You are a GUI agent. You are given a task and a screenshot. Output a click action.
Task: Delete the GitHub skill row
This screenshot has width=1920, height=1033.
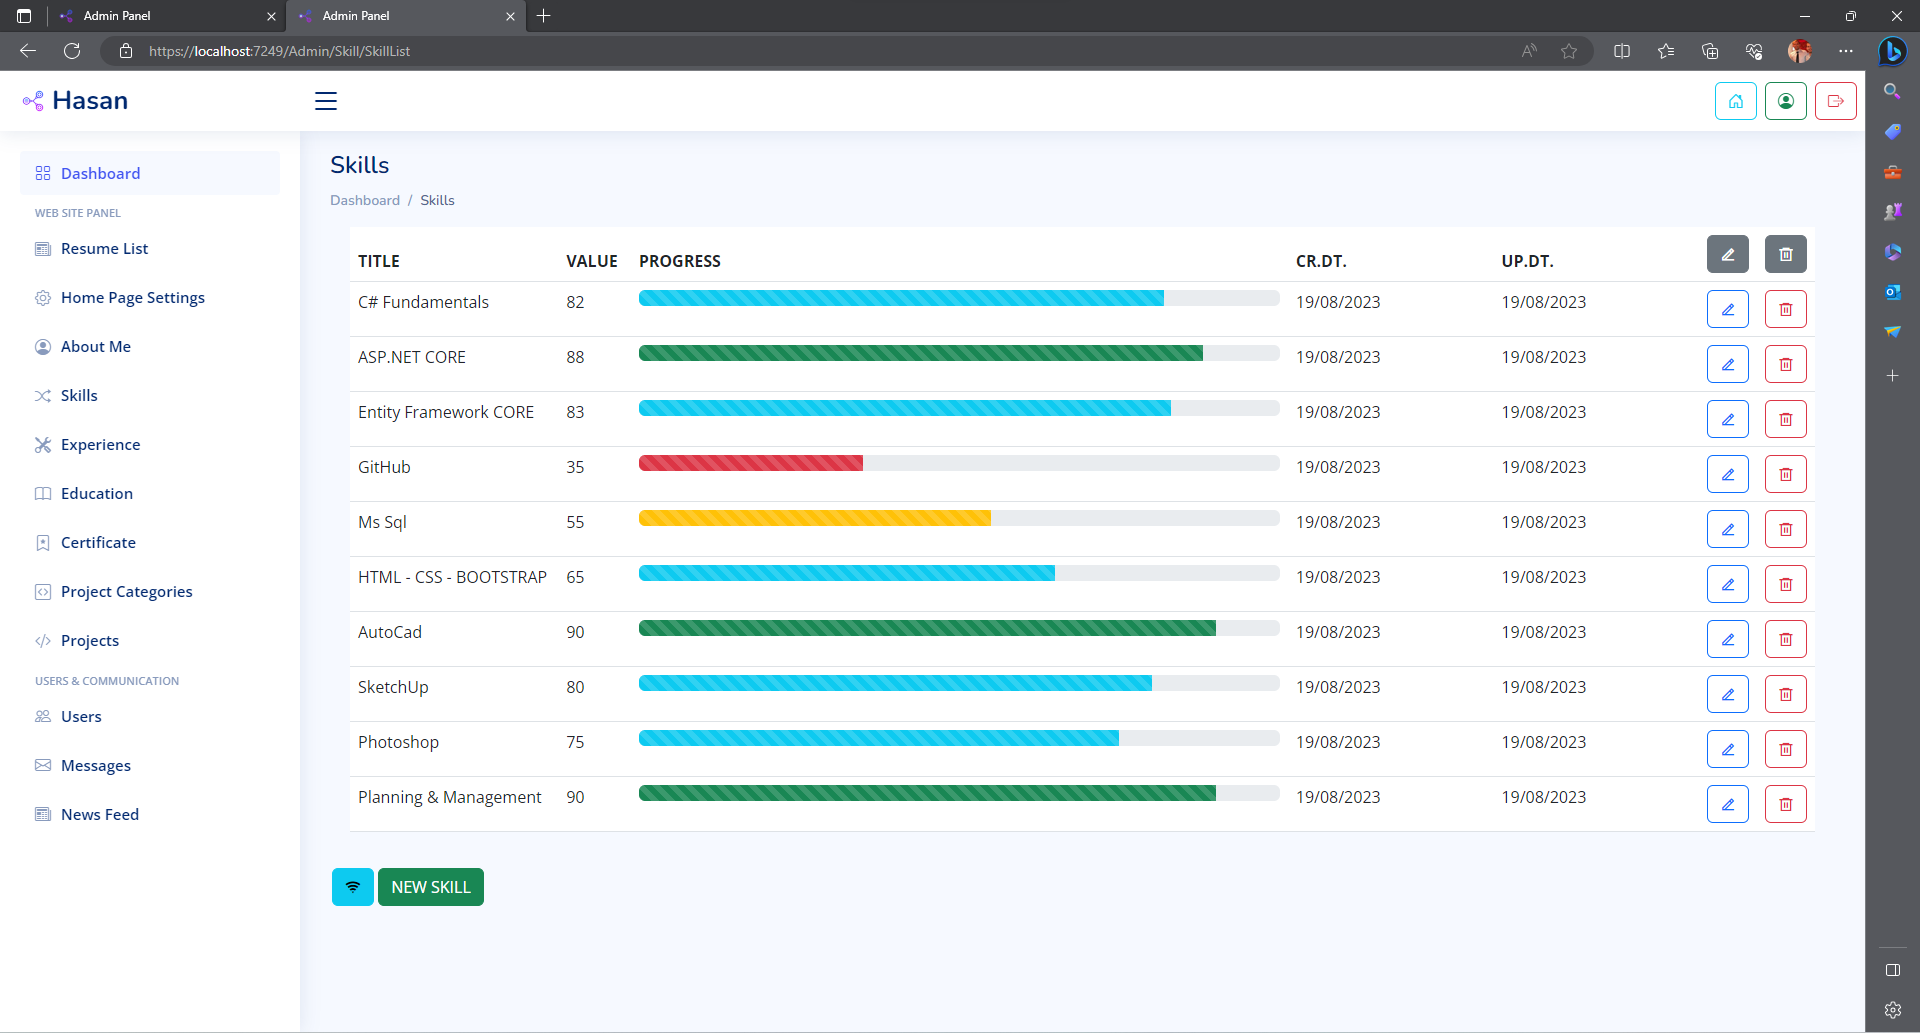pos(1786,474)
